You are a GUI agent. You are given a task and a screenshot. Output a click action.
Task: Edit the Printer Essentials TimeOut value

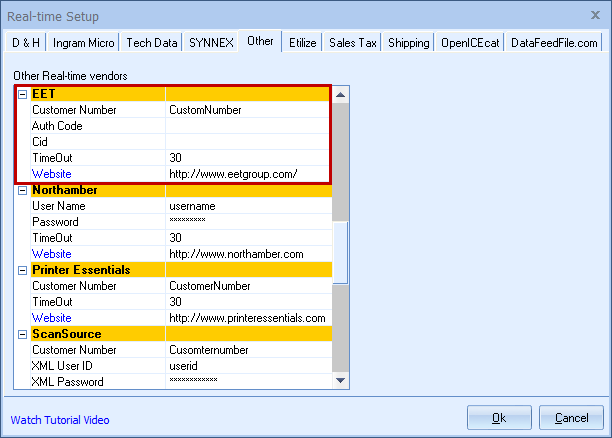point(249,302)
